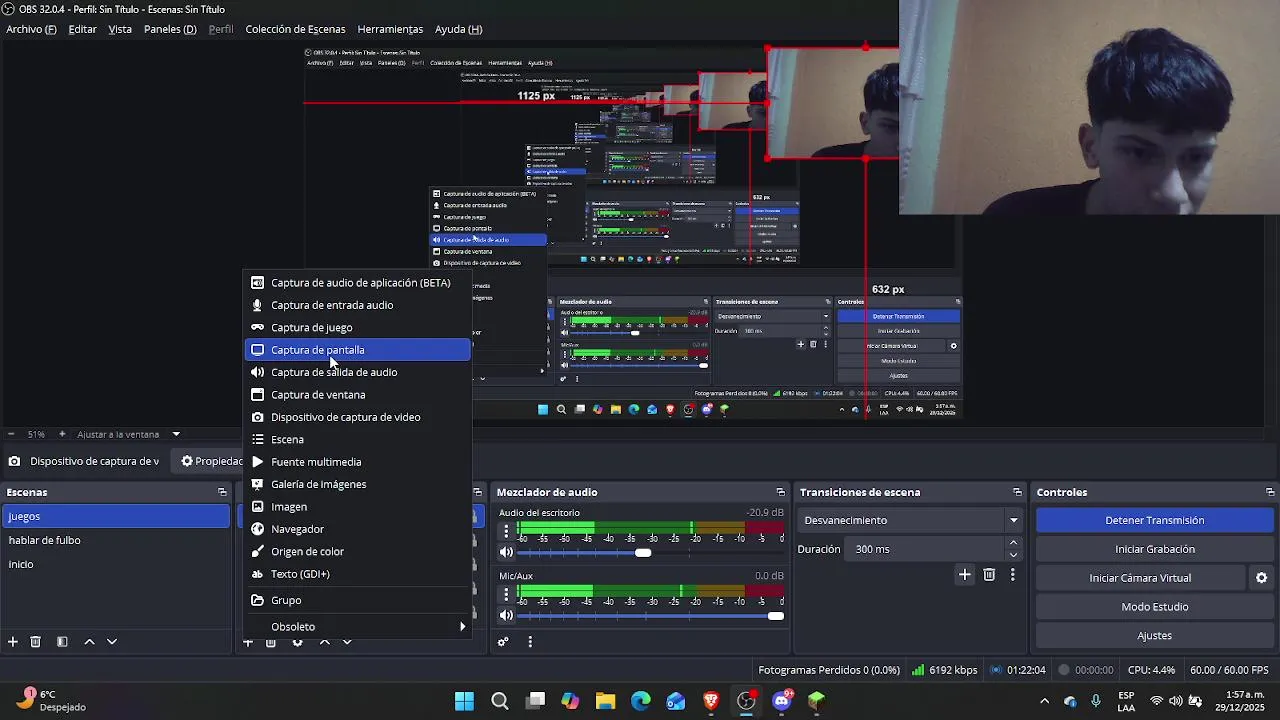
Task: Open source properties gear in sources toolbar
Action: [297, 642]
